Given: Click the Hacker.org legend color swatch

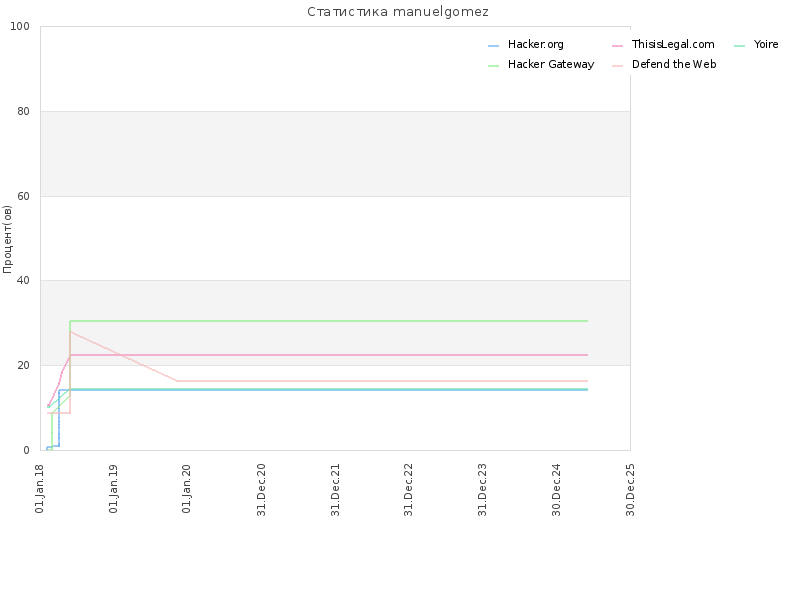Looking at the screenshot, I should [x=493, y=46].
